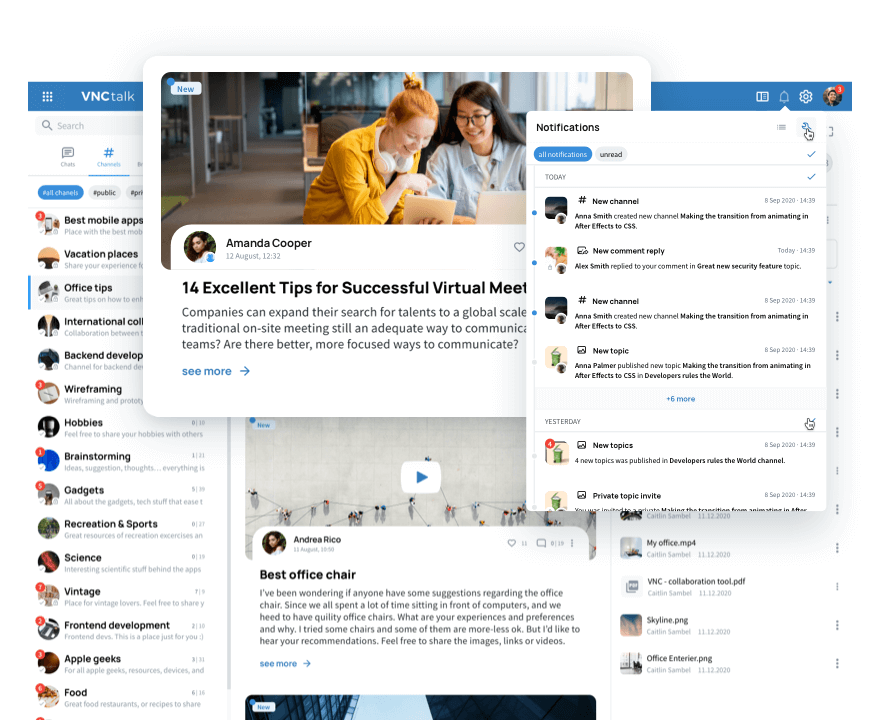Select the unread notifications filter
Image resolution: width=881 pixels, height=720 pixels.
point(611,154)
